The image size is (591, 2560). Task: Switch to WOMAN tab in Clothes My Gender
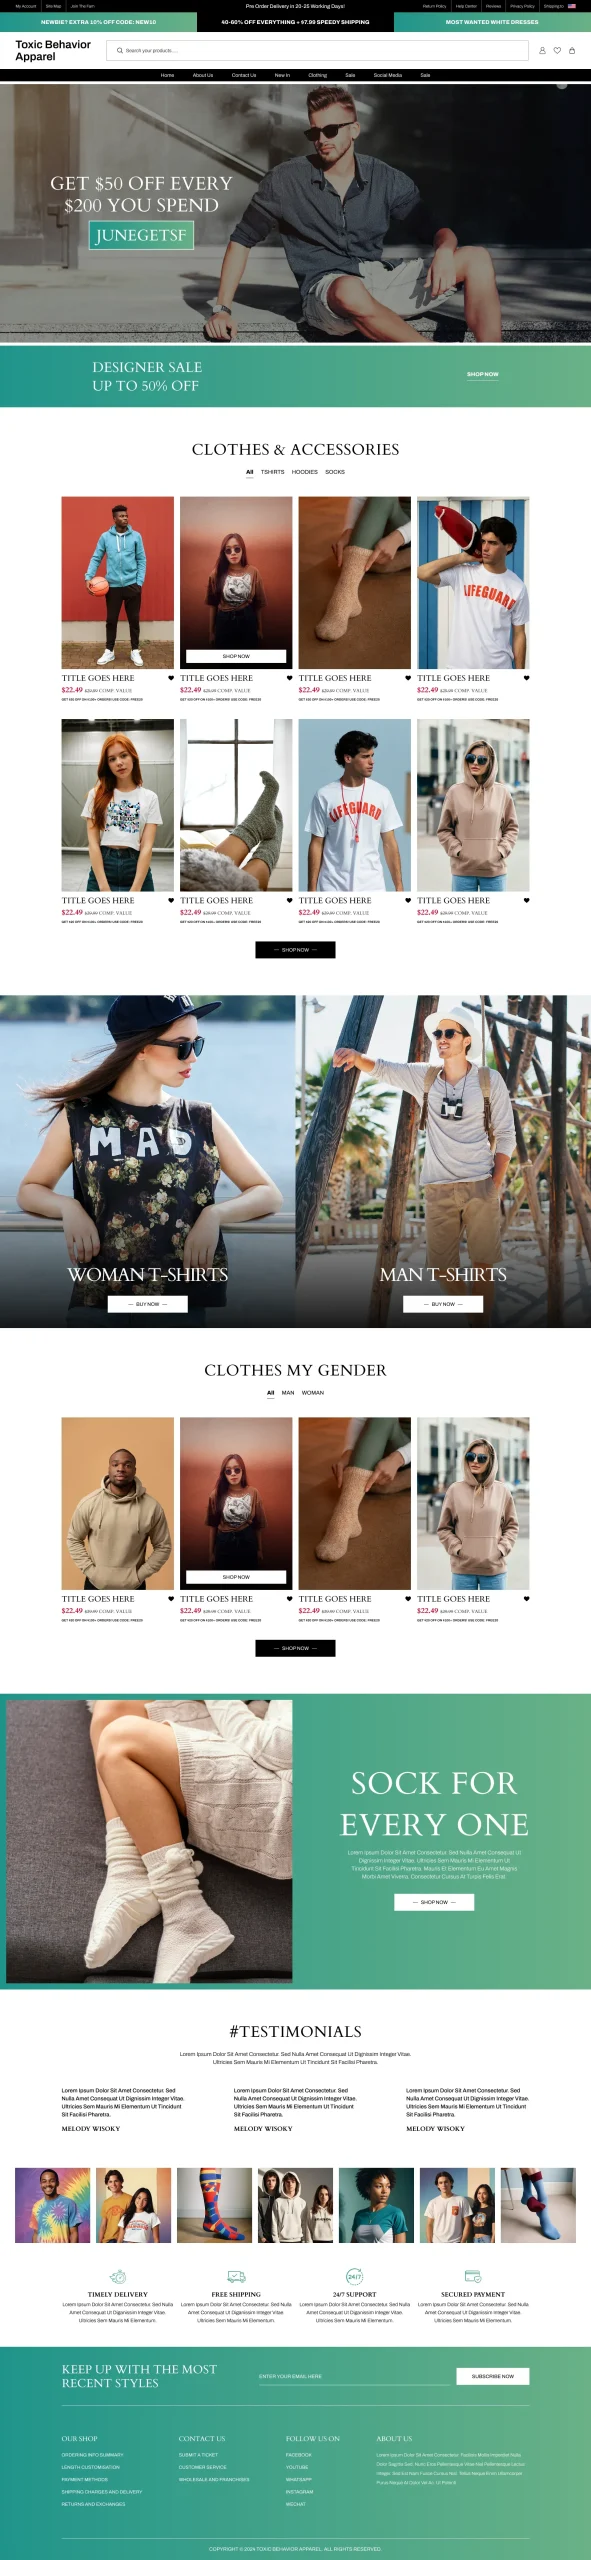(313, 1392)
